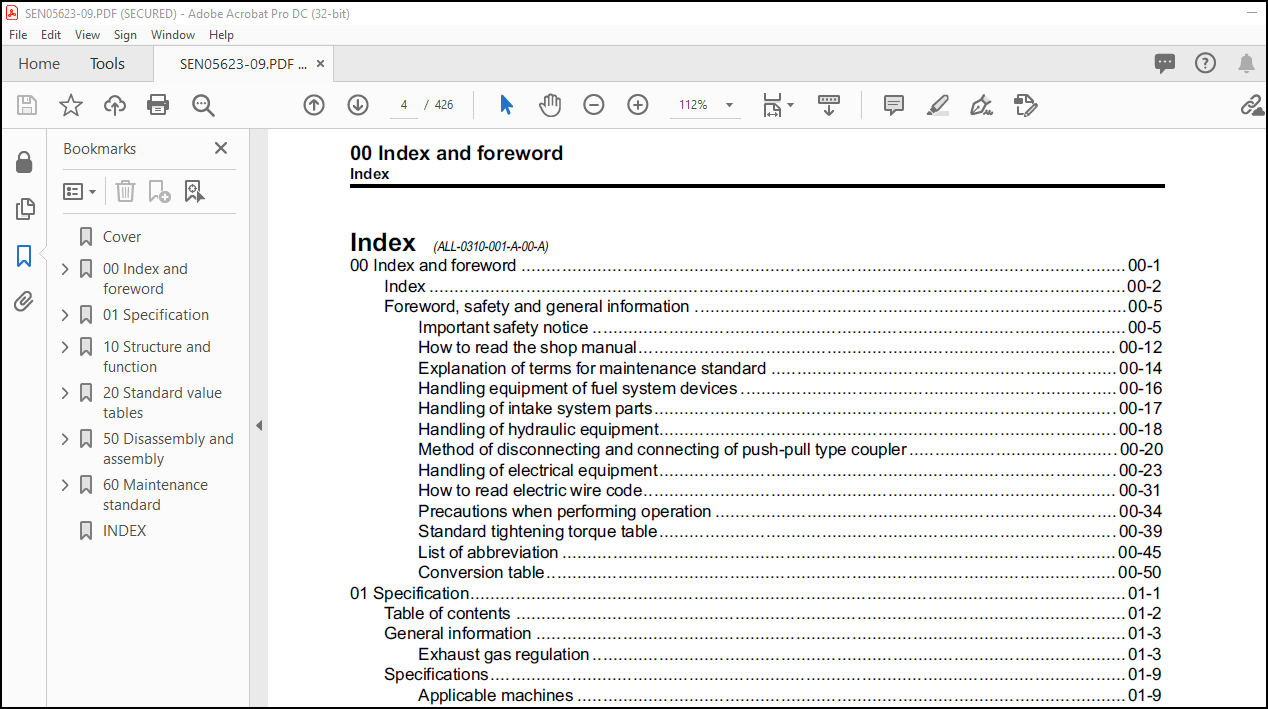
Task: Expand '50 Disassembly and assembly' bookmark
Action: [x=65, y=439]
